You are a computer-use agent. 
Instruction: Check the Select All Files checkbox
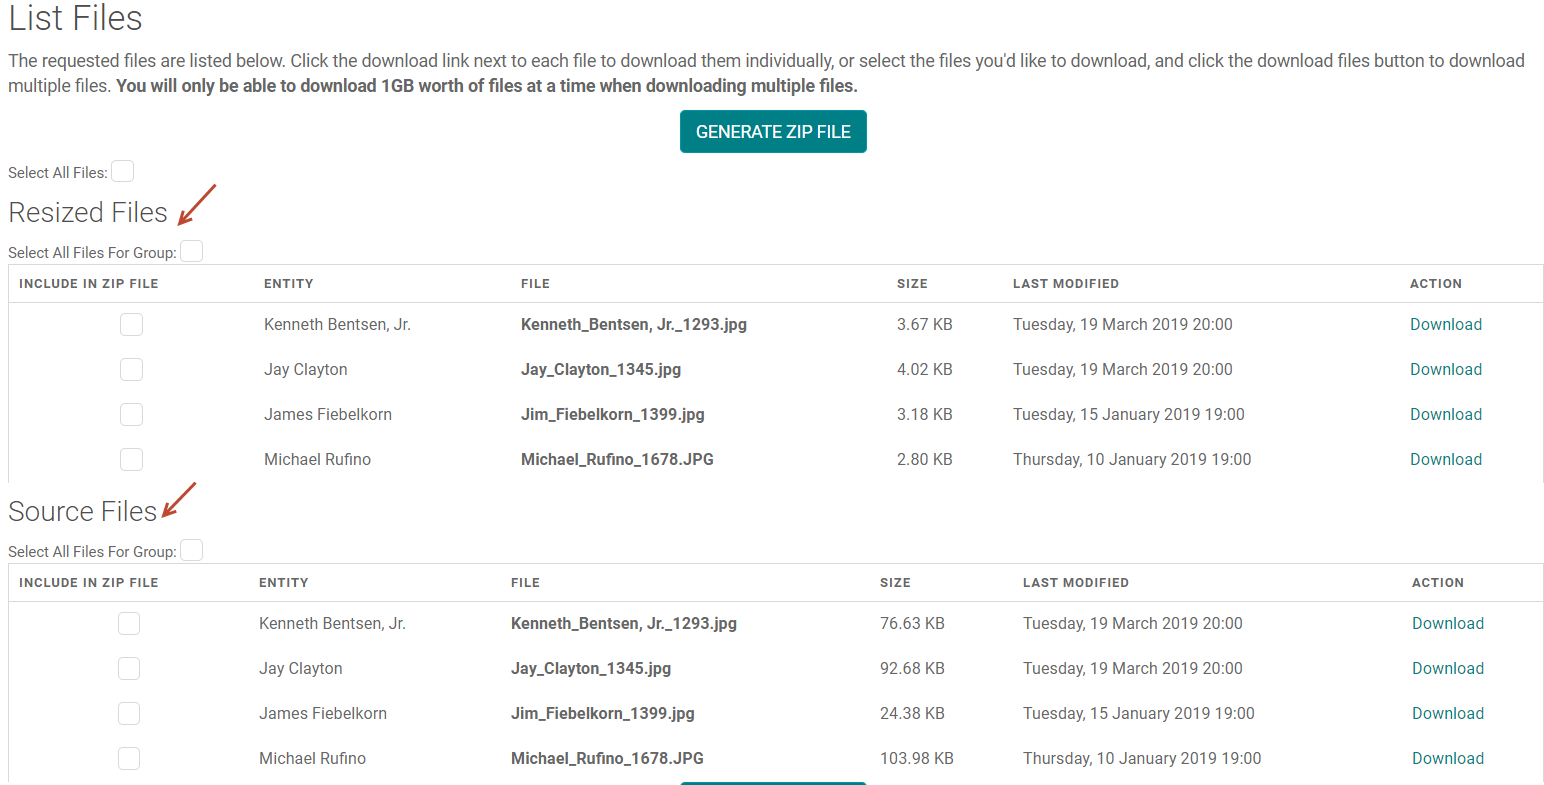122,172
